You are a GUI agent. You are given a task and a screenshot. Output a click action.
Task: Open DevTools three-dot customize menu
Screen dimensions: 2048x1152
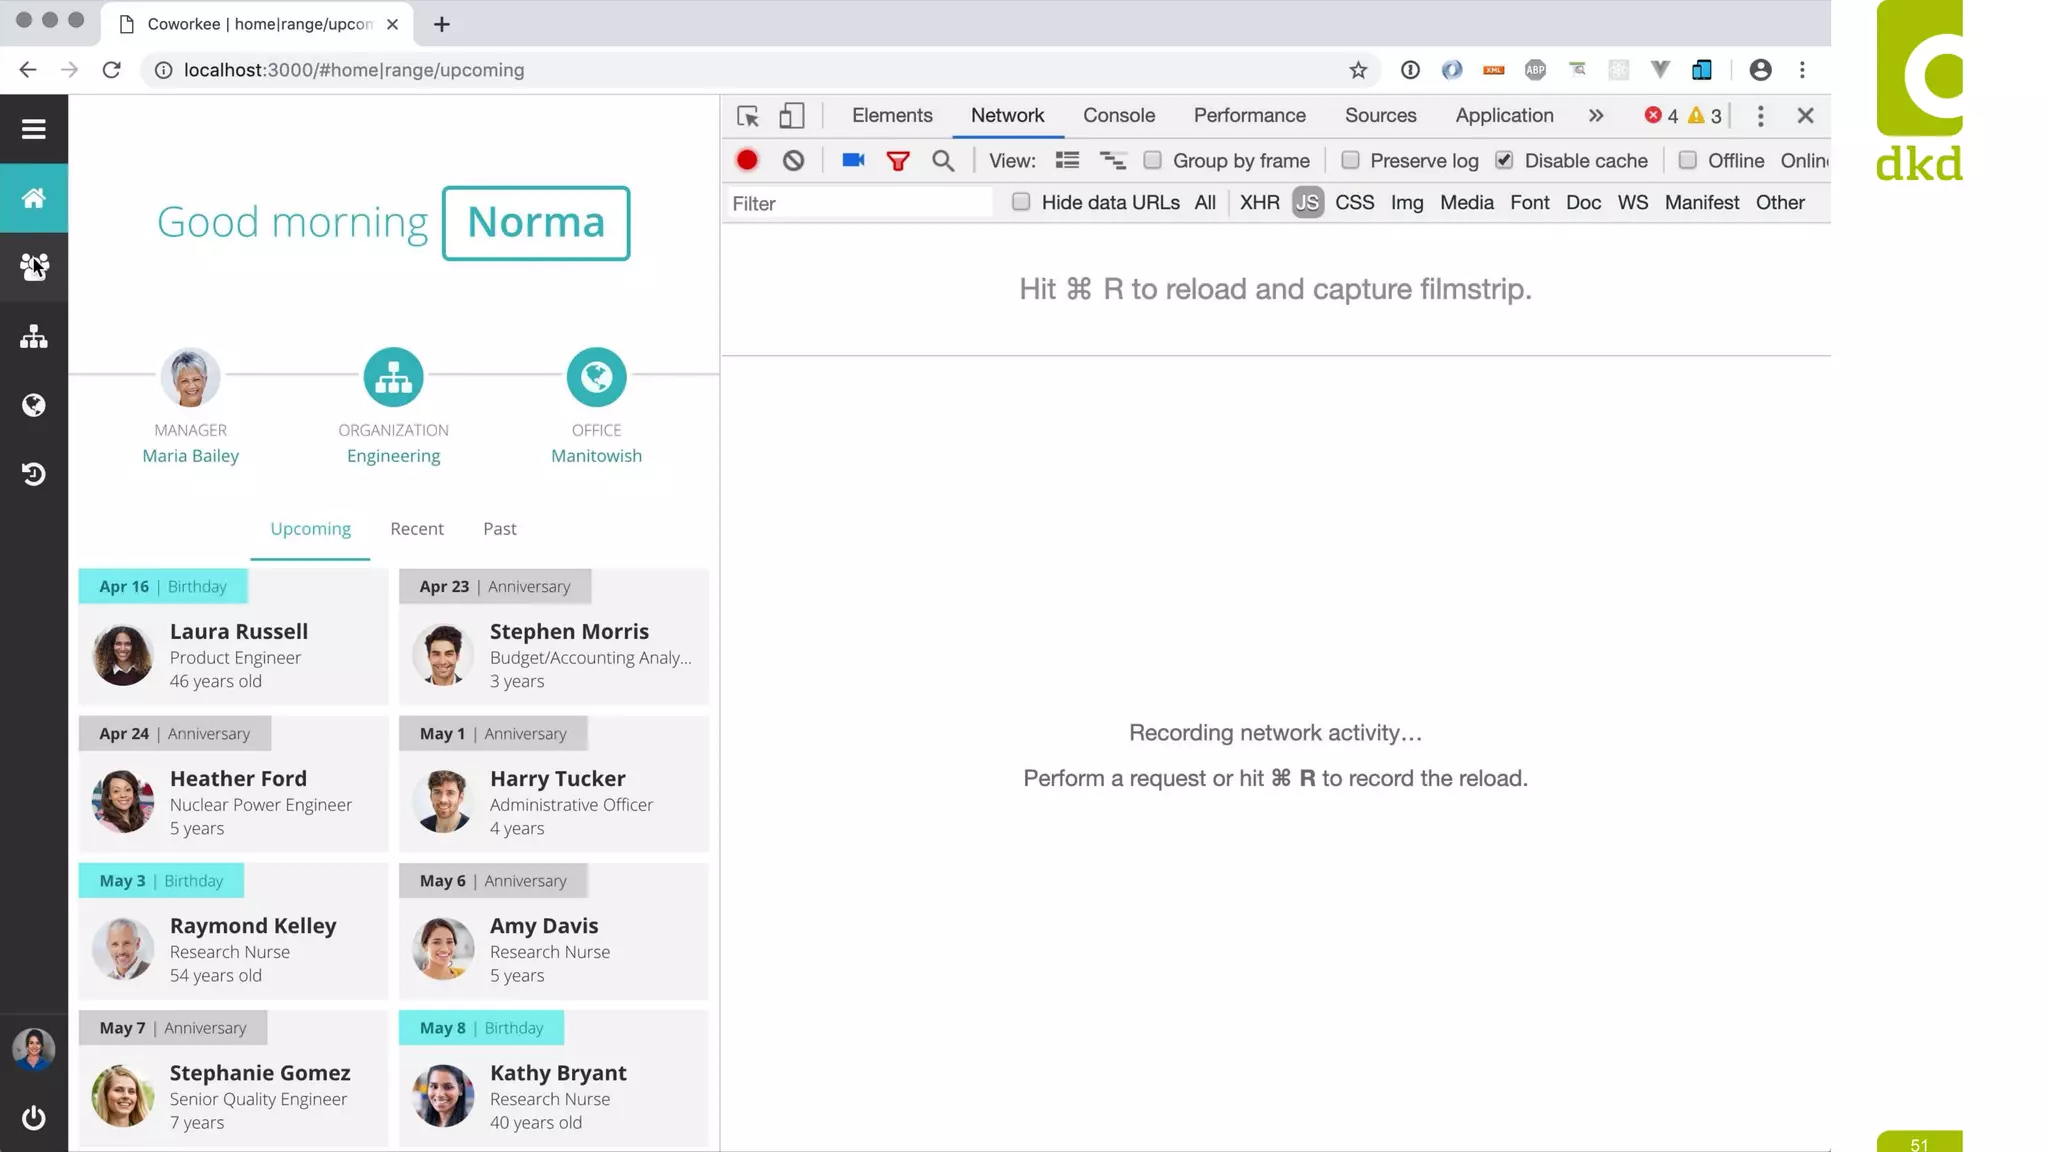pyautogui.click(x=1760, y=116)
